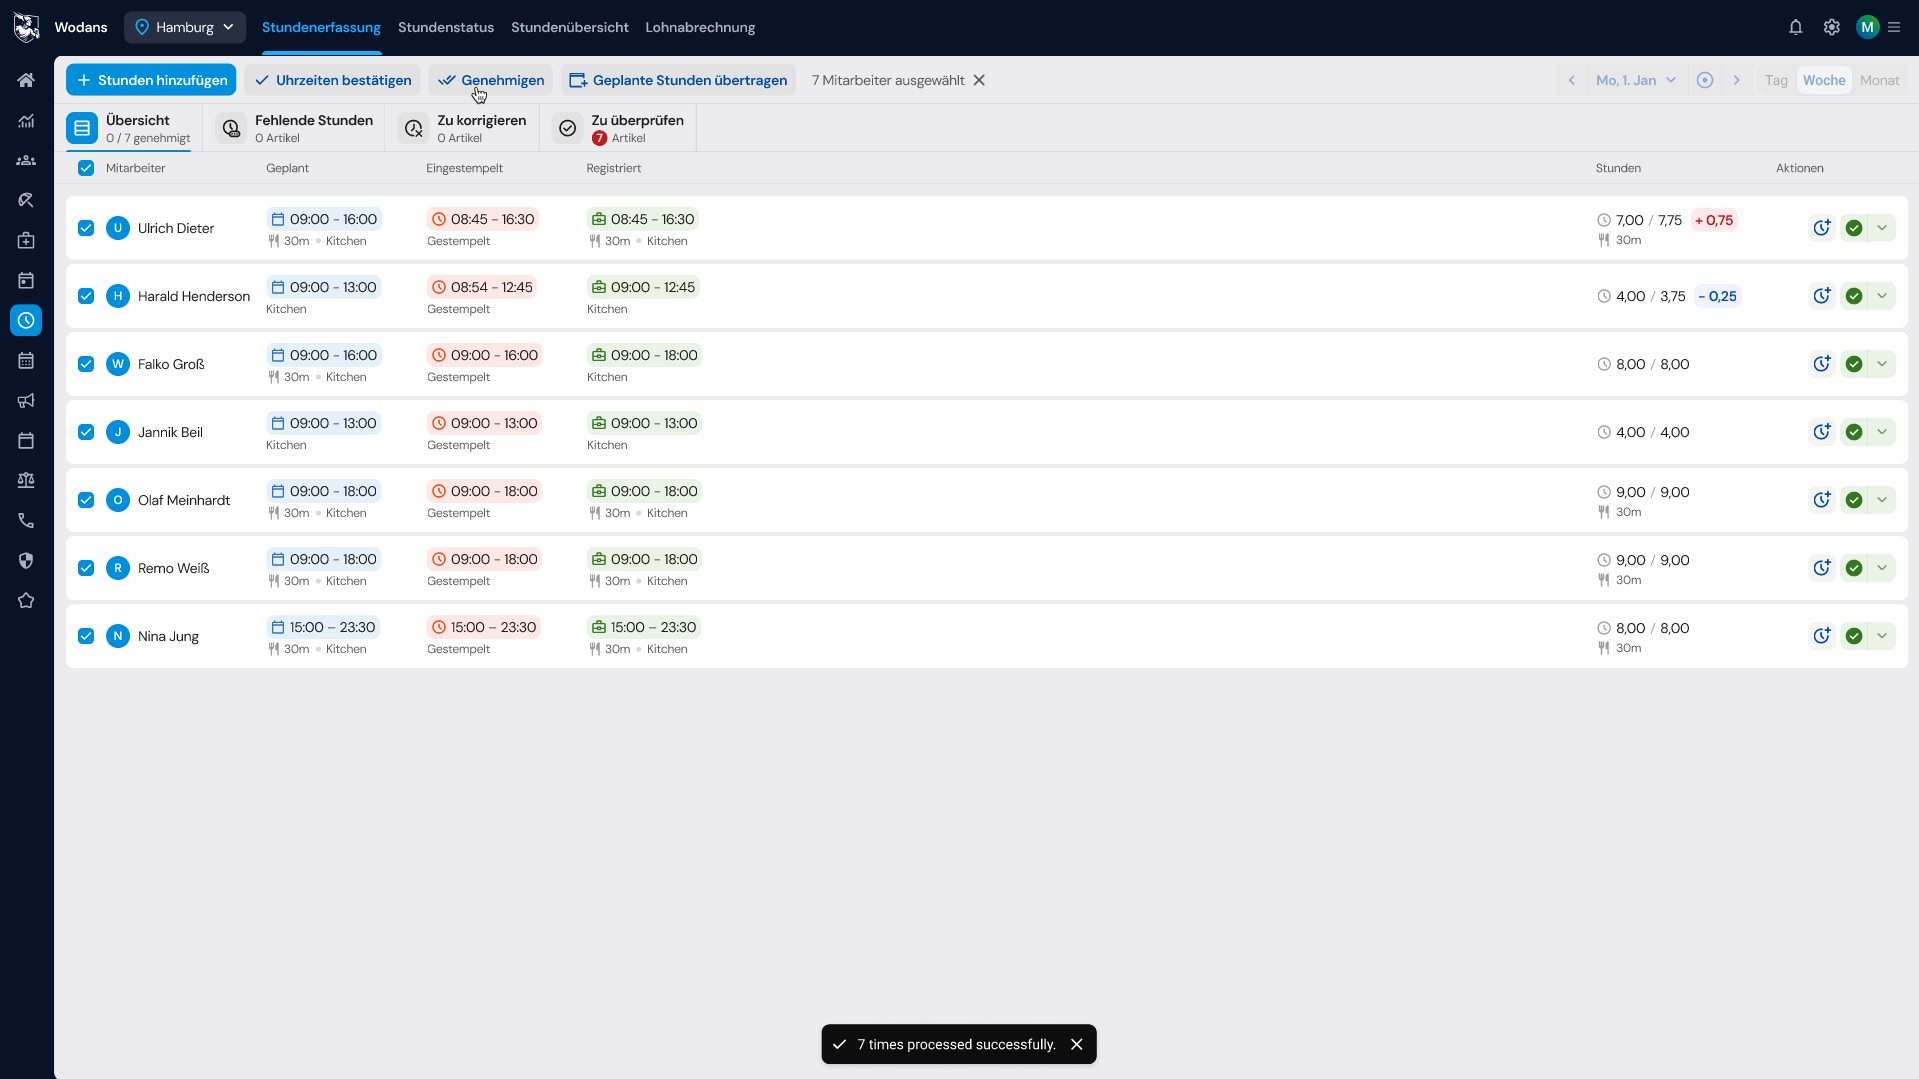Viewport: 1919px width, 1079px height.
Task: Toggle select-all Mitarbeiter checkbox
Action: point(86,168)
